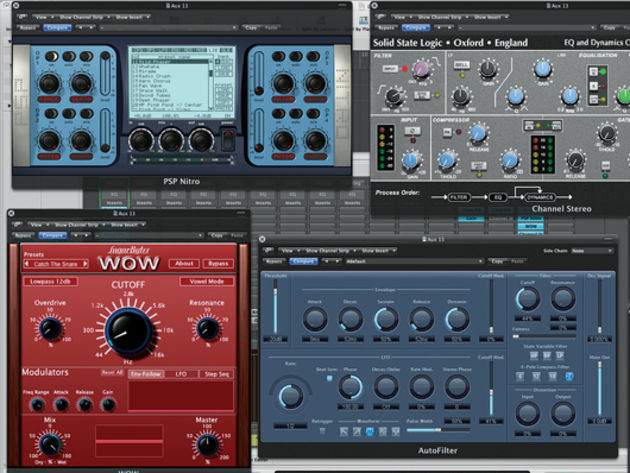Screen dimensions: 630x473
Task: Toggle Compare in the AutoFilter header
Action: click(303, 261)
